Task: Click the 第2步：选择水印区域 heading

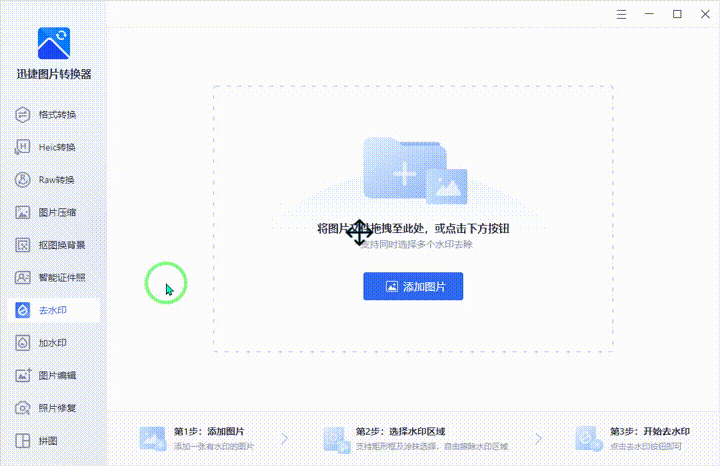Action: (x=400, y=432)
